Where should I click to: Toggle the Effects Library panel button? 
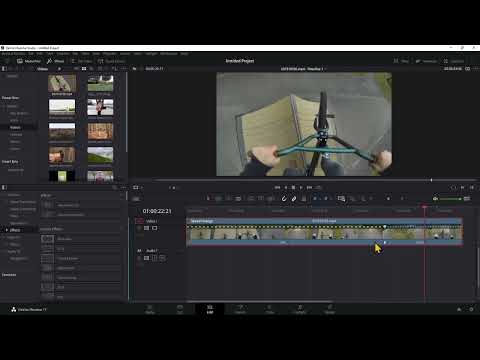point(55,61)
